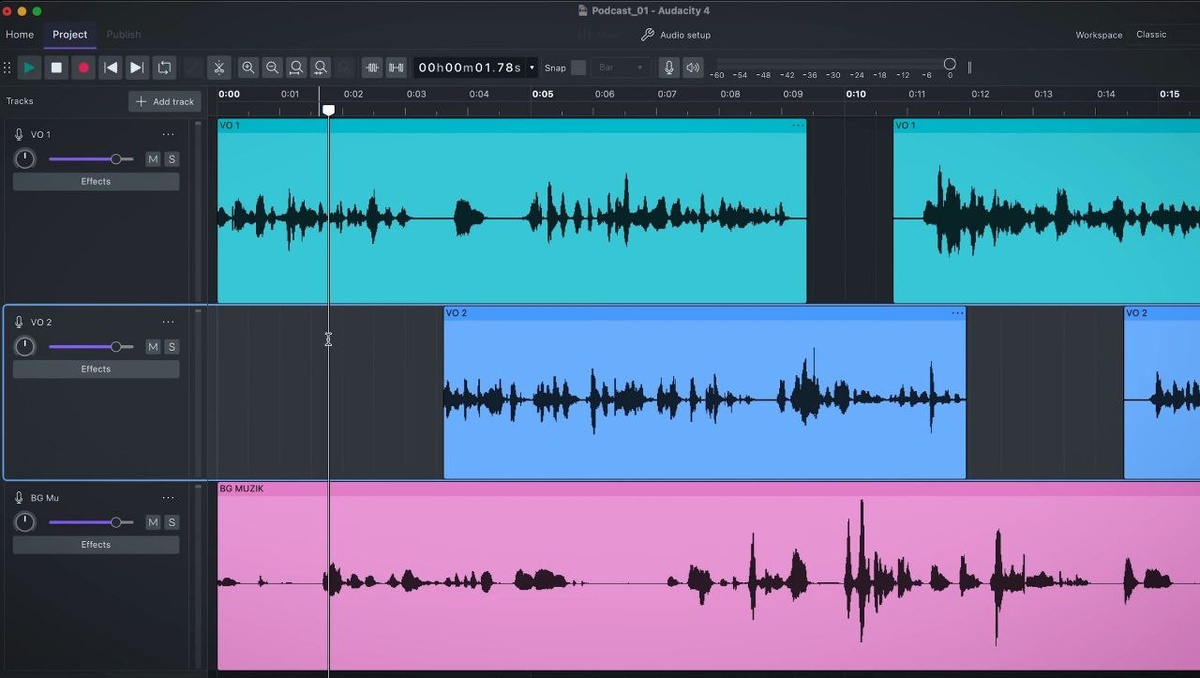This screenshot has width=1200, height=678.
Task: Click the microphone record meter icon
Action: click(669, 68)
